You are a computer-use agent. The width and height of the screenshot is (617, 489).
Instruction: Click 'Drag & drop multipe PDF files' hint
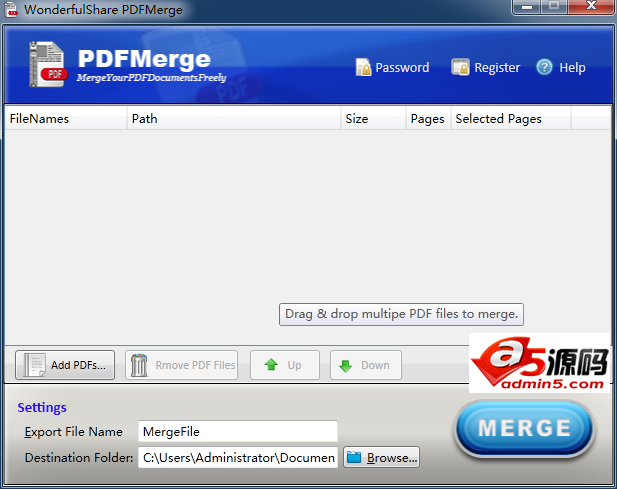pos(401,314)
